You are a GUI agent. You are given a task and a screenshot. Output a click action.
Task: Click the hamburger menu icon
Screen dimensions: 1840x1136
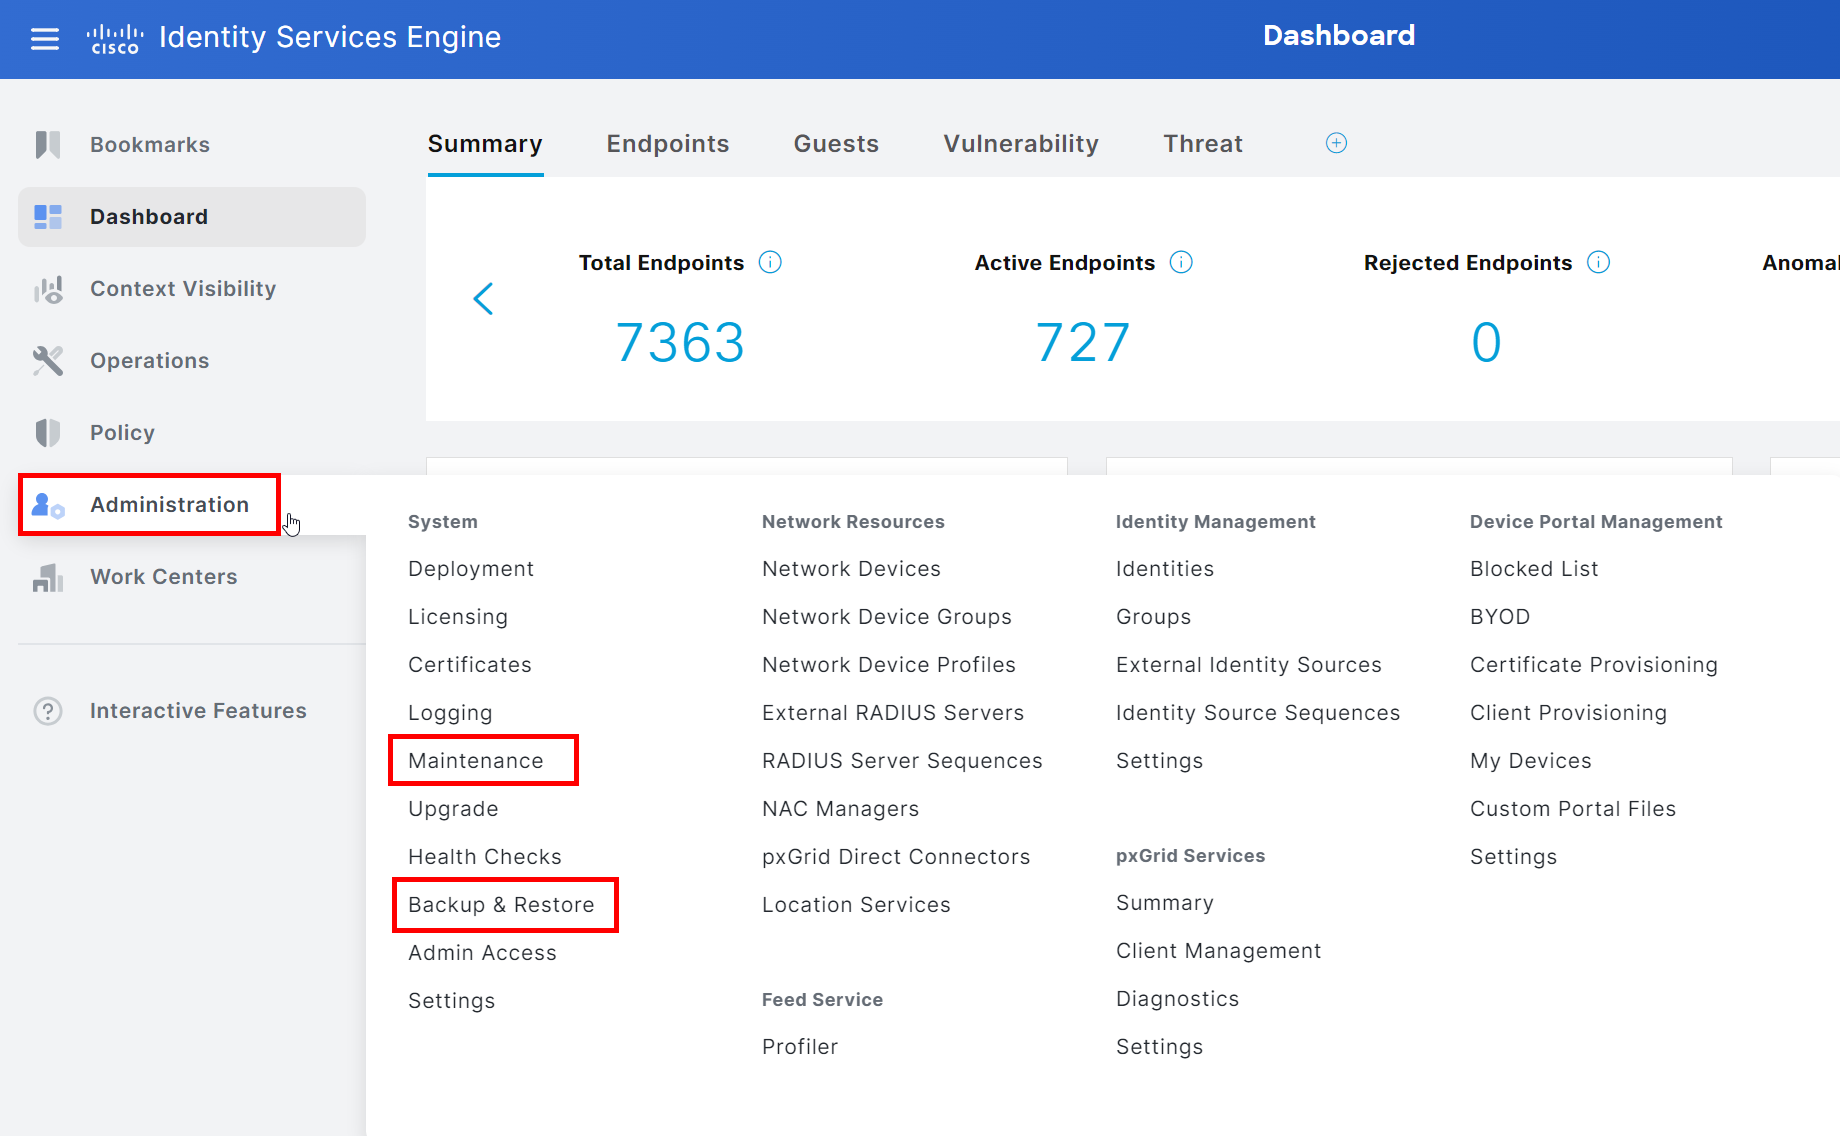(x=45, y=38)
